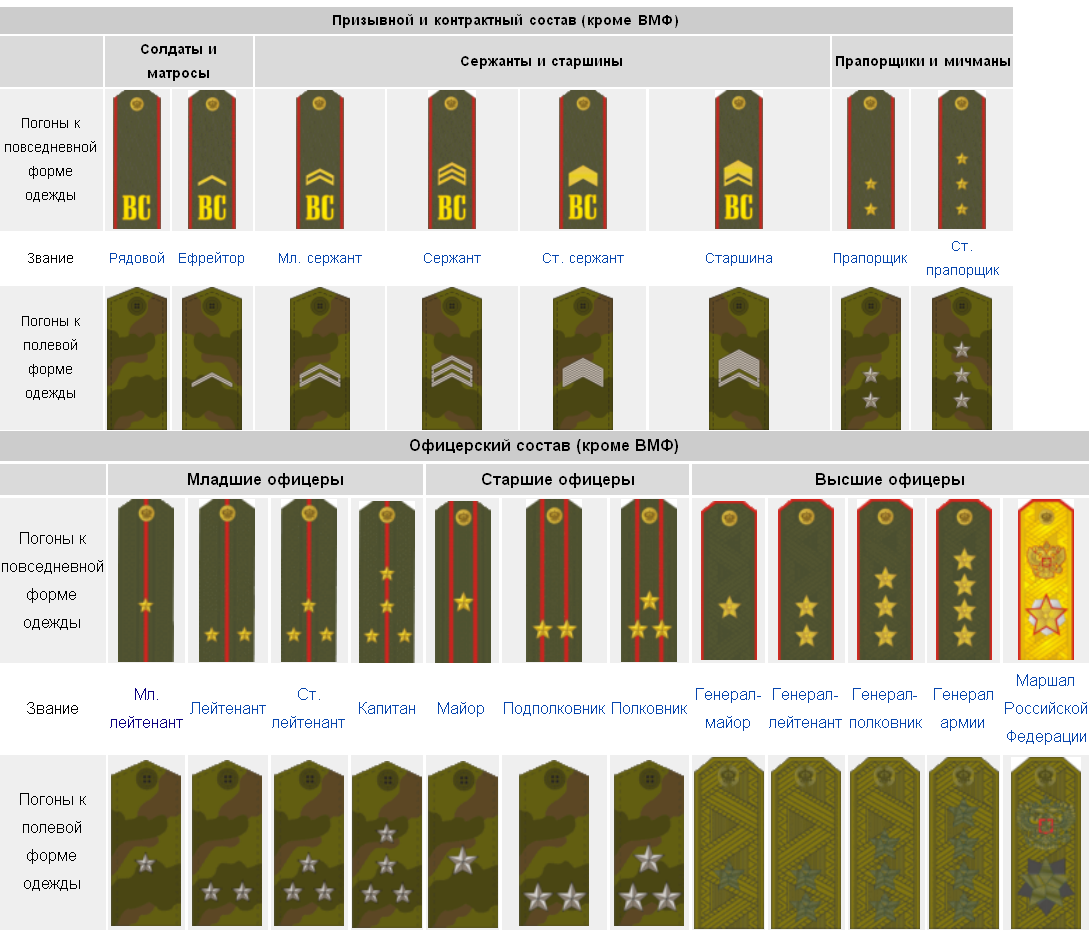
Task: Click Ст. сержант everyday epaulette image
Action: [583, 159]
